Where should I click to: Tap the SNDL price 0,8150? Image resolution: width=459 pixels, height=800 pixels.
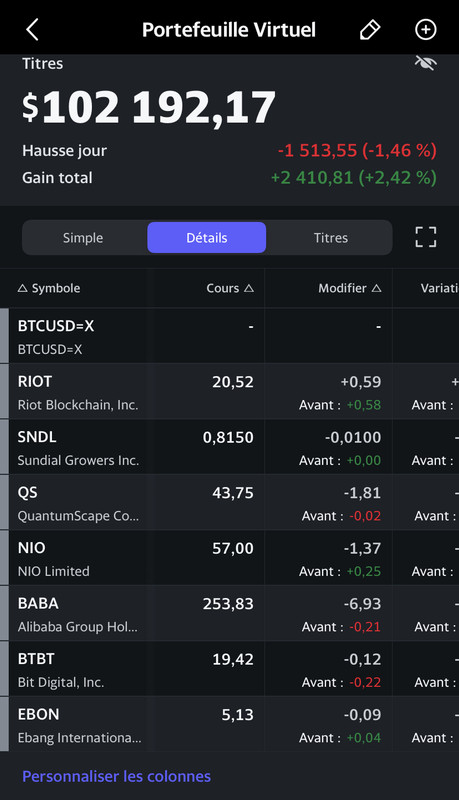(x=228, y=438)
